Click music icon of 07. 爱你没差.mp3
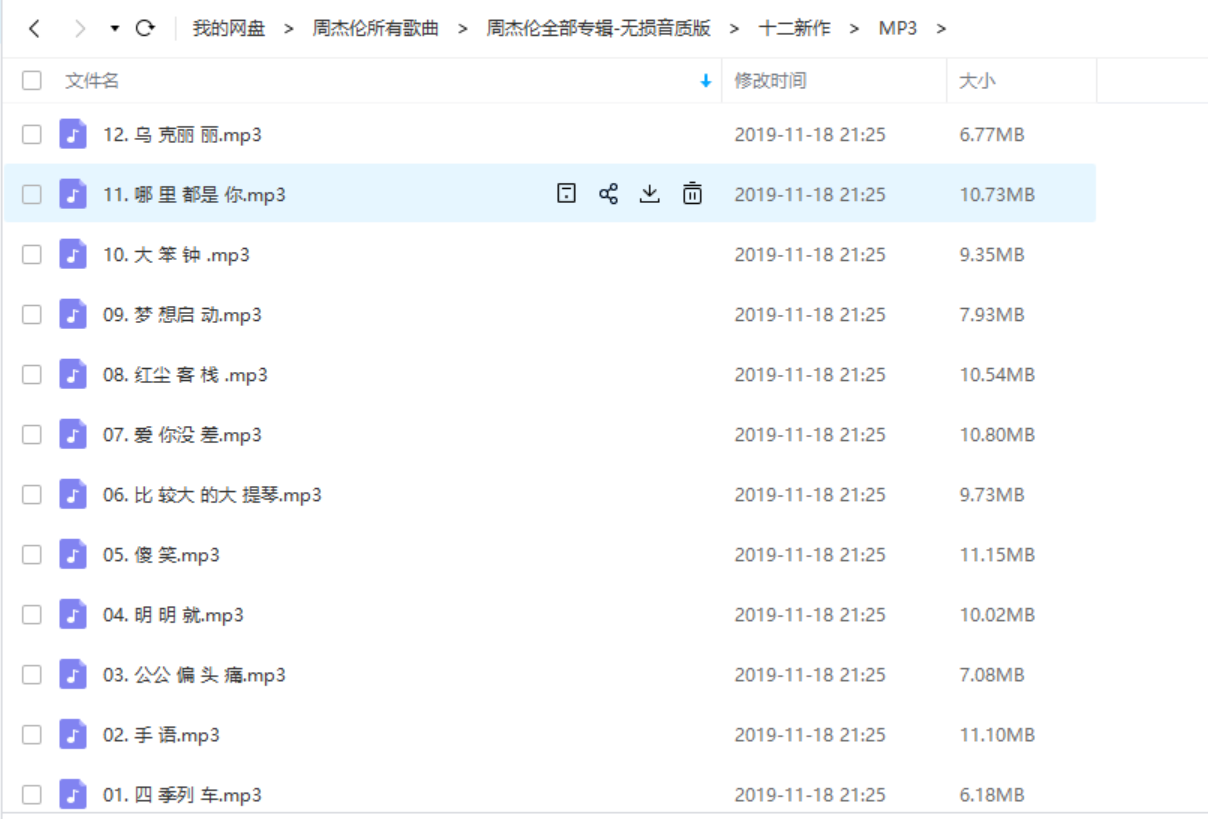This screenshot has width=1208, height=819. click(x=73, y=434)
